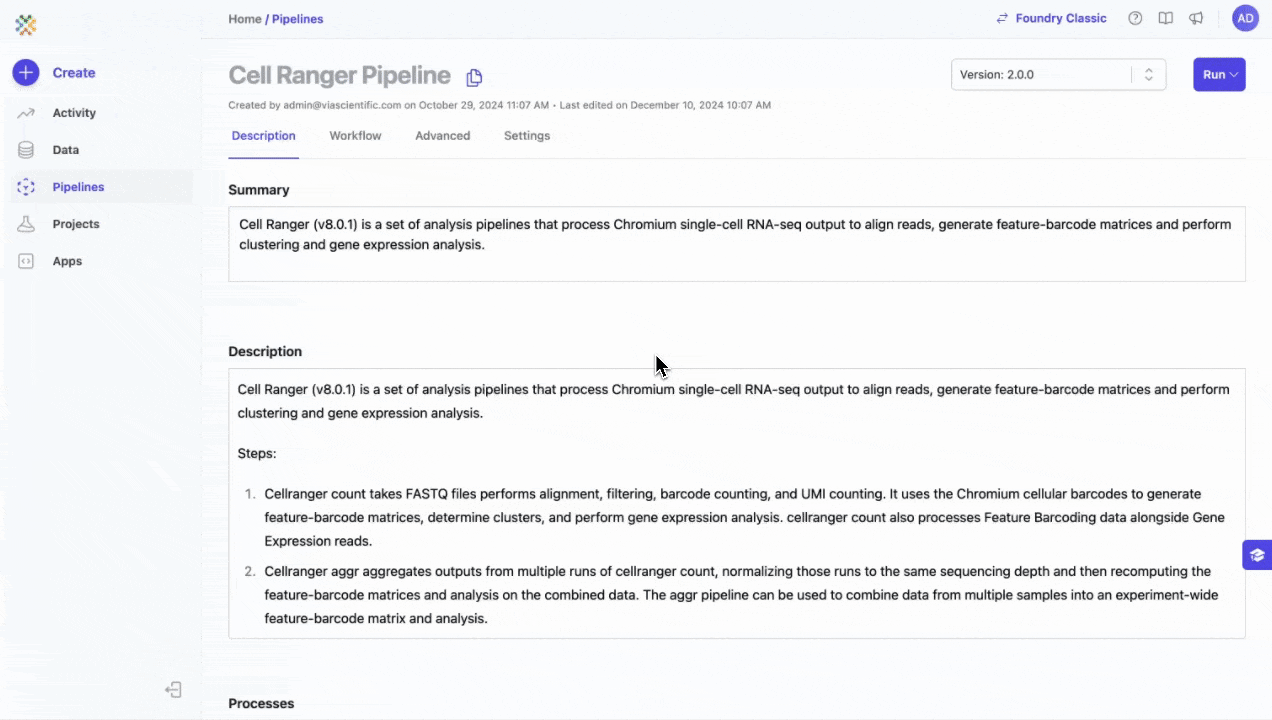Collapse the sidebar with bottom arrow icon
This screenshot has width=1272, height=720.
point(174,689)
